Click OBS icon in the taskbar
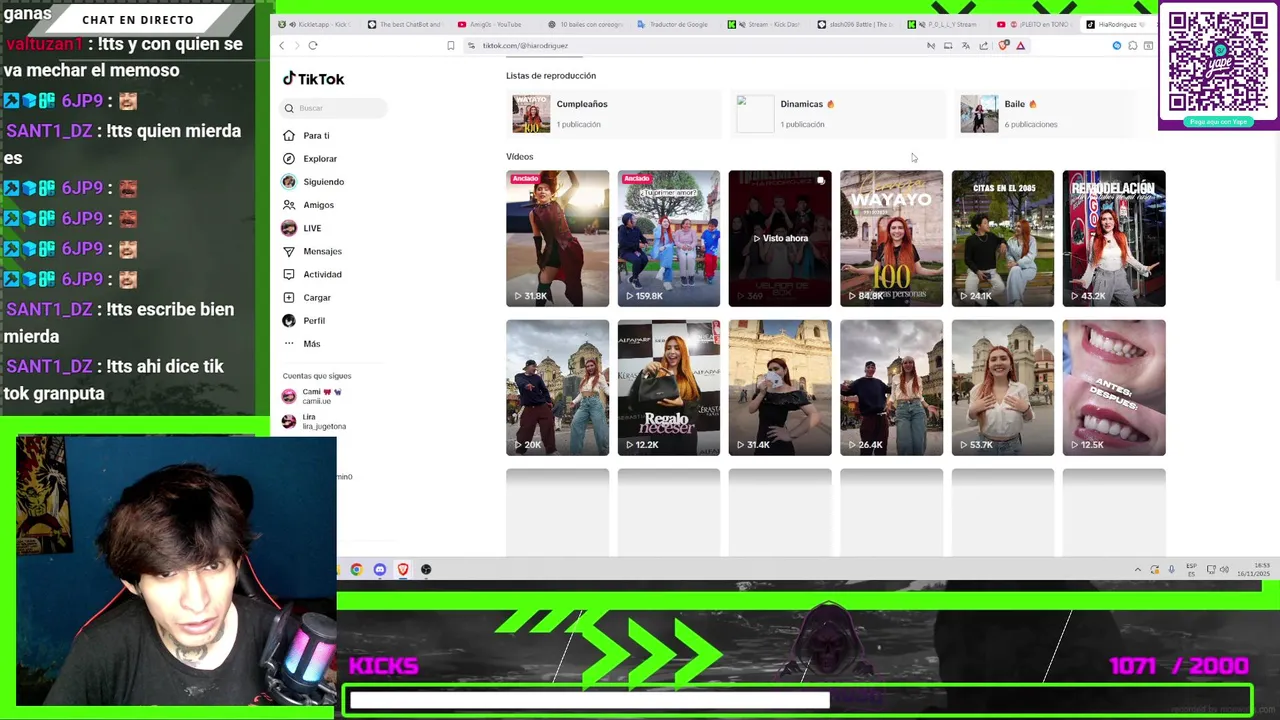The height and width of the screenshot is (720, 1280). pos(426,570)
